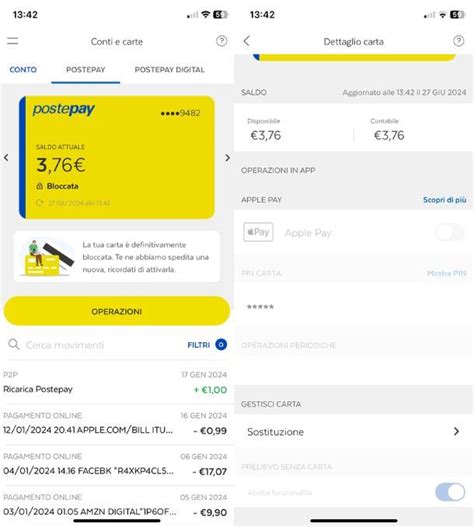Toggle the Apple Pay switch
The width and height of the screenshot is (474, 527).
tap(450, 232)
